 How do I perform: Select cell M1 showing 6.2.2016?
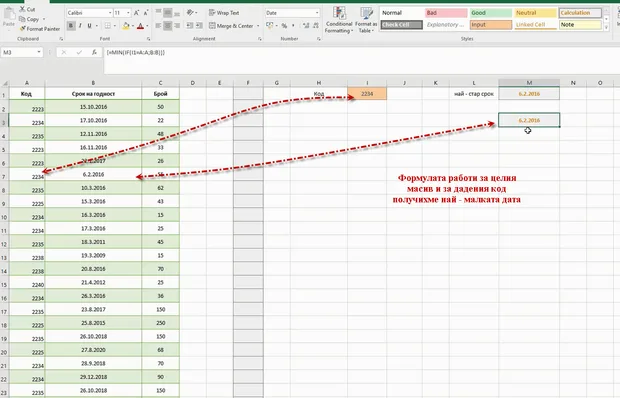[529, 94]
